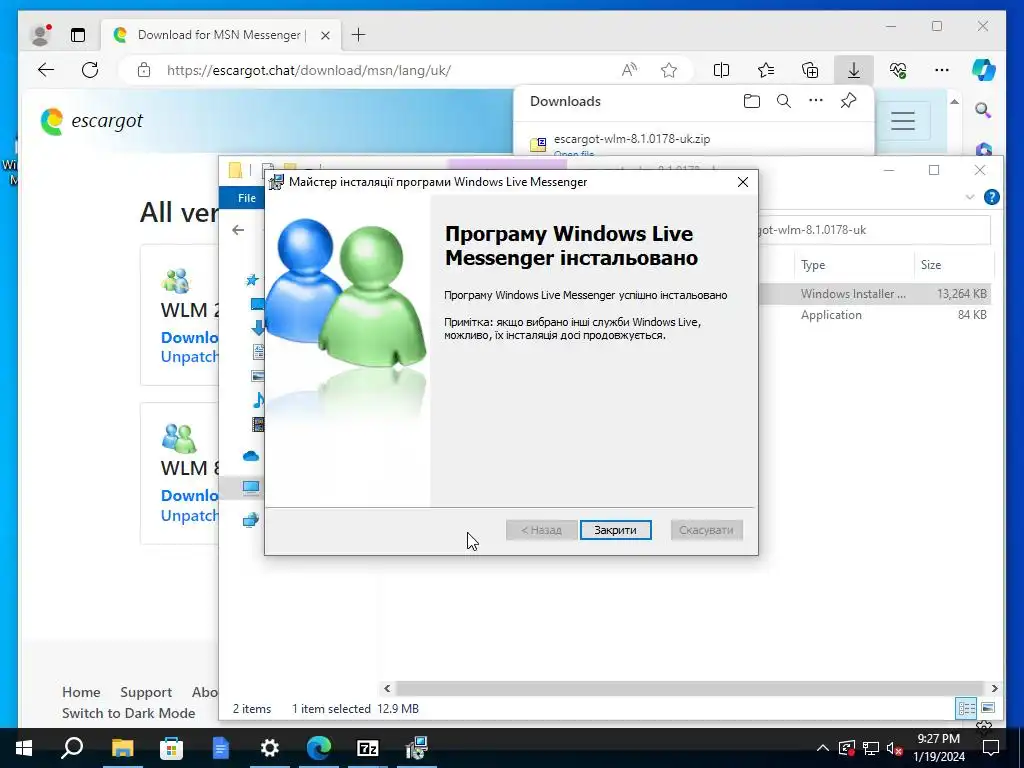Toggle Edge split screen icon

721,70
